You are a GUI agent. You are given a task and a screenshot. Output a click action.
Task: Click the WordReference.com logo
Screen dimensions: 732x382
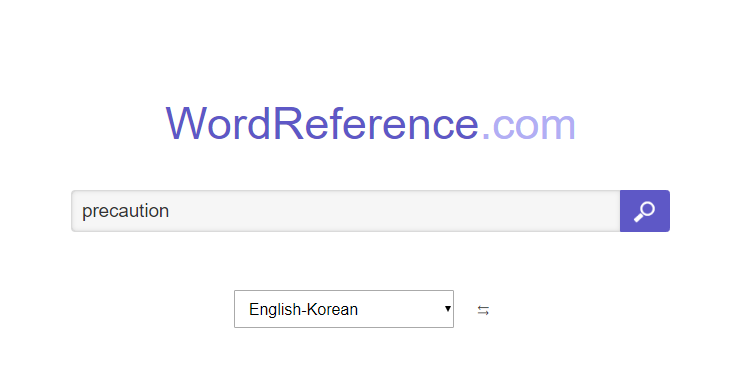371,124
